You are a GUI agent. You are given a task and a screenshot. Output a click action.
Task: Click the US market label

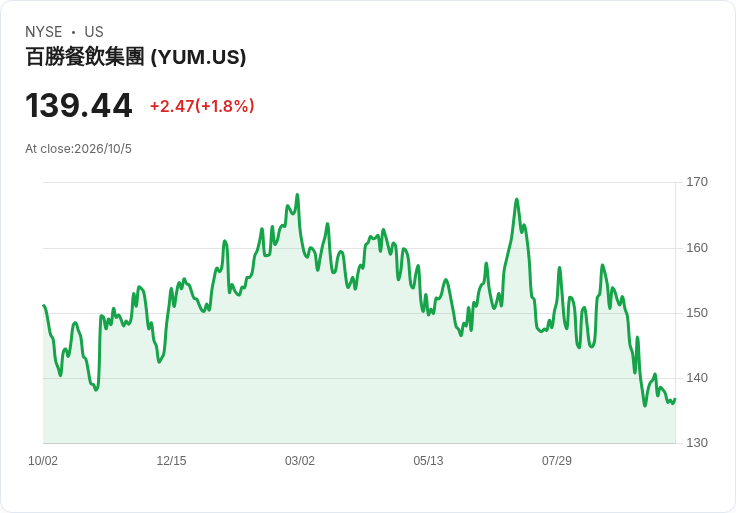94,32
